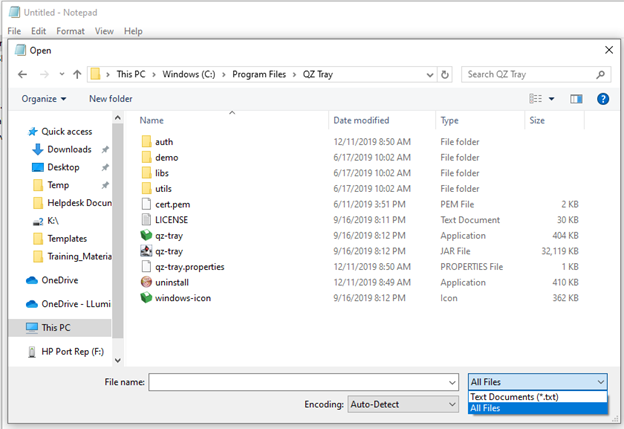This screenshot has height=429, width=624.
Task: Open the Format menu in Notepad
Action: click(x=70, y=31)
